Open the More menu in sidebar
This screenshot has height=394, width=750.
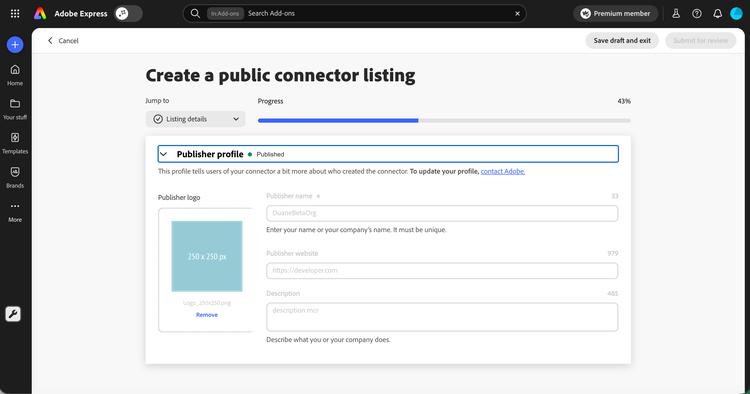15,212
